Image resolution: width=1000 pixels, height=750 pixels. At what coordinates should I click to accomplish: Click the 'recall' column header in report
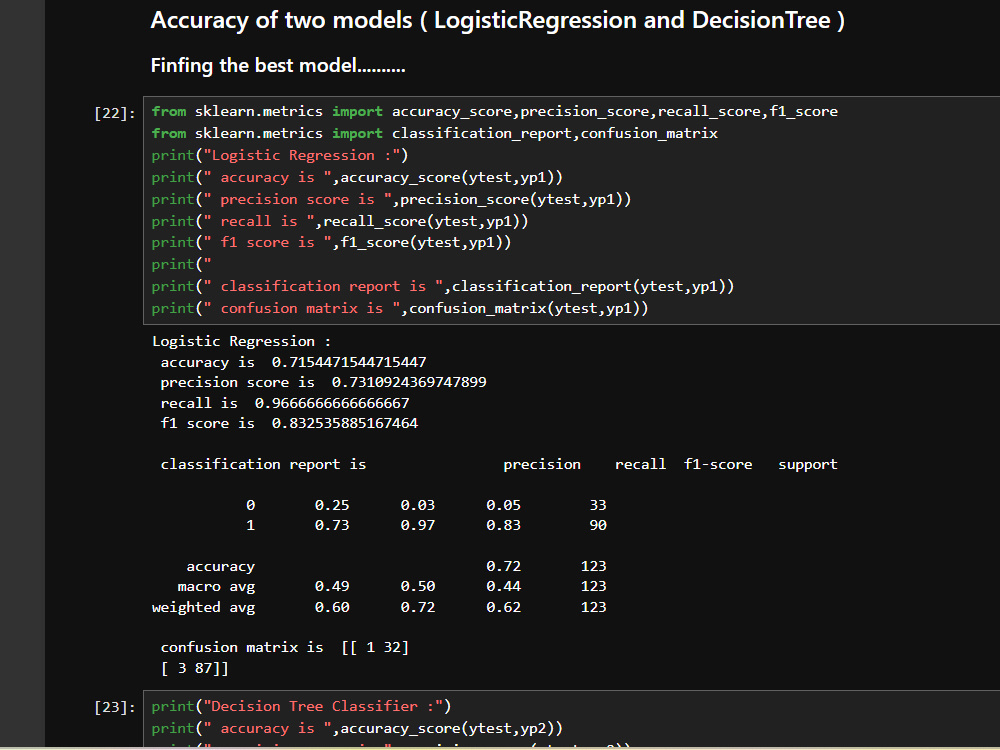[640, 464]
